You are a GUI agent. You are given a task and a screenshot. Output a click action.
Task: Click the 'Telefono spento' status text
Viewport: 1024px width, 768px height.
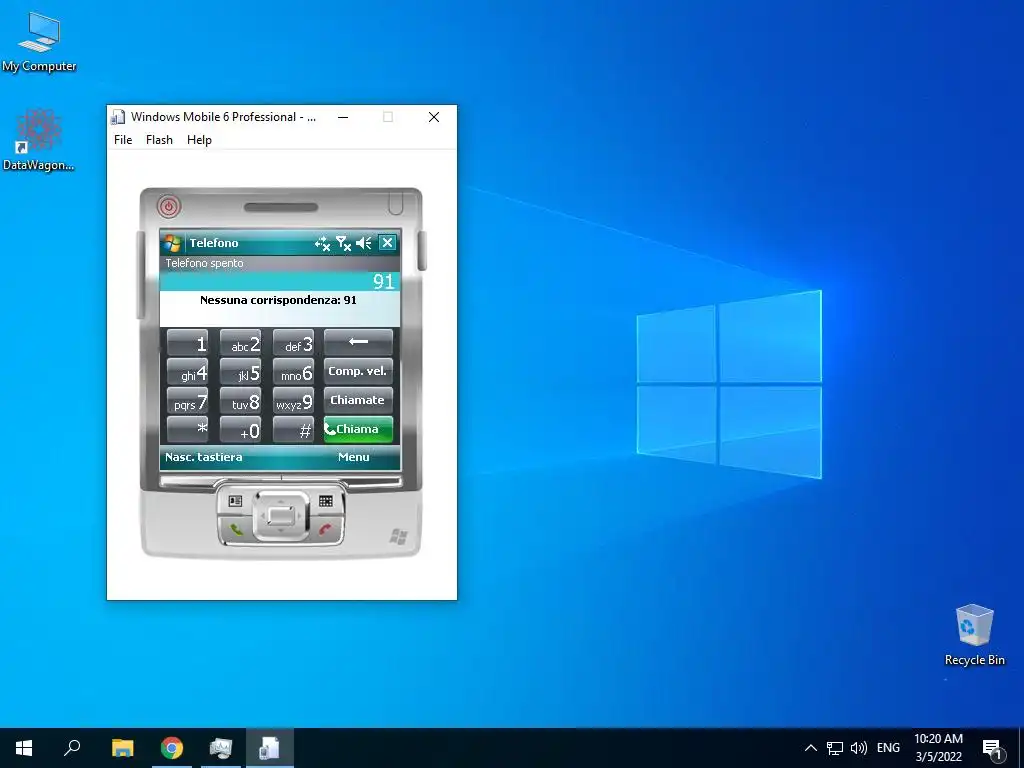click(204, 263)
